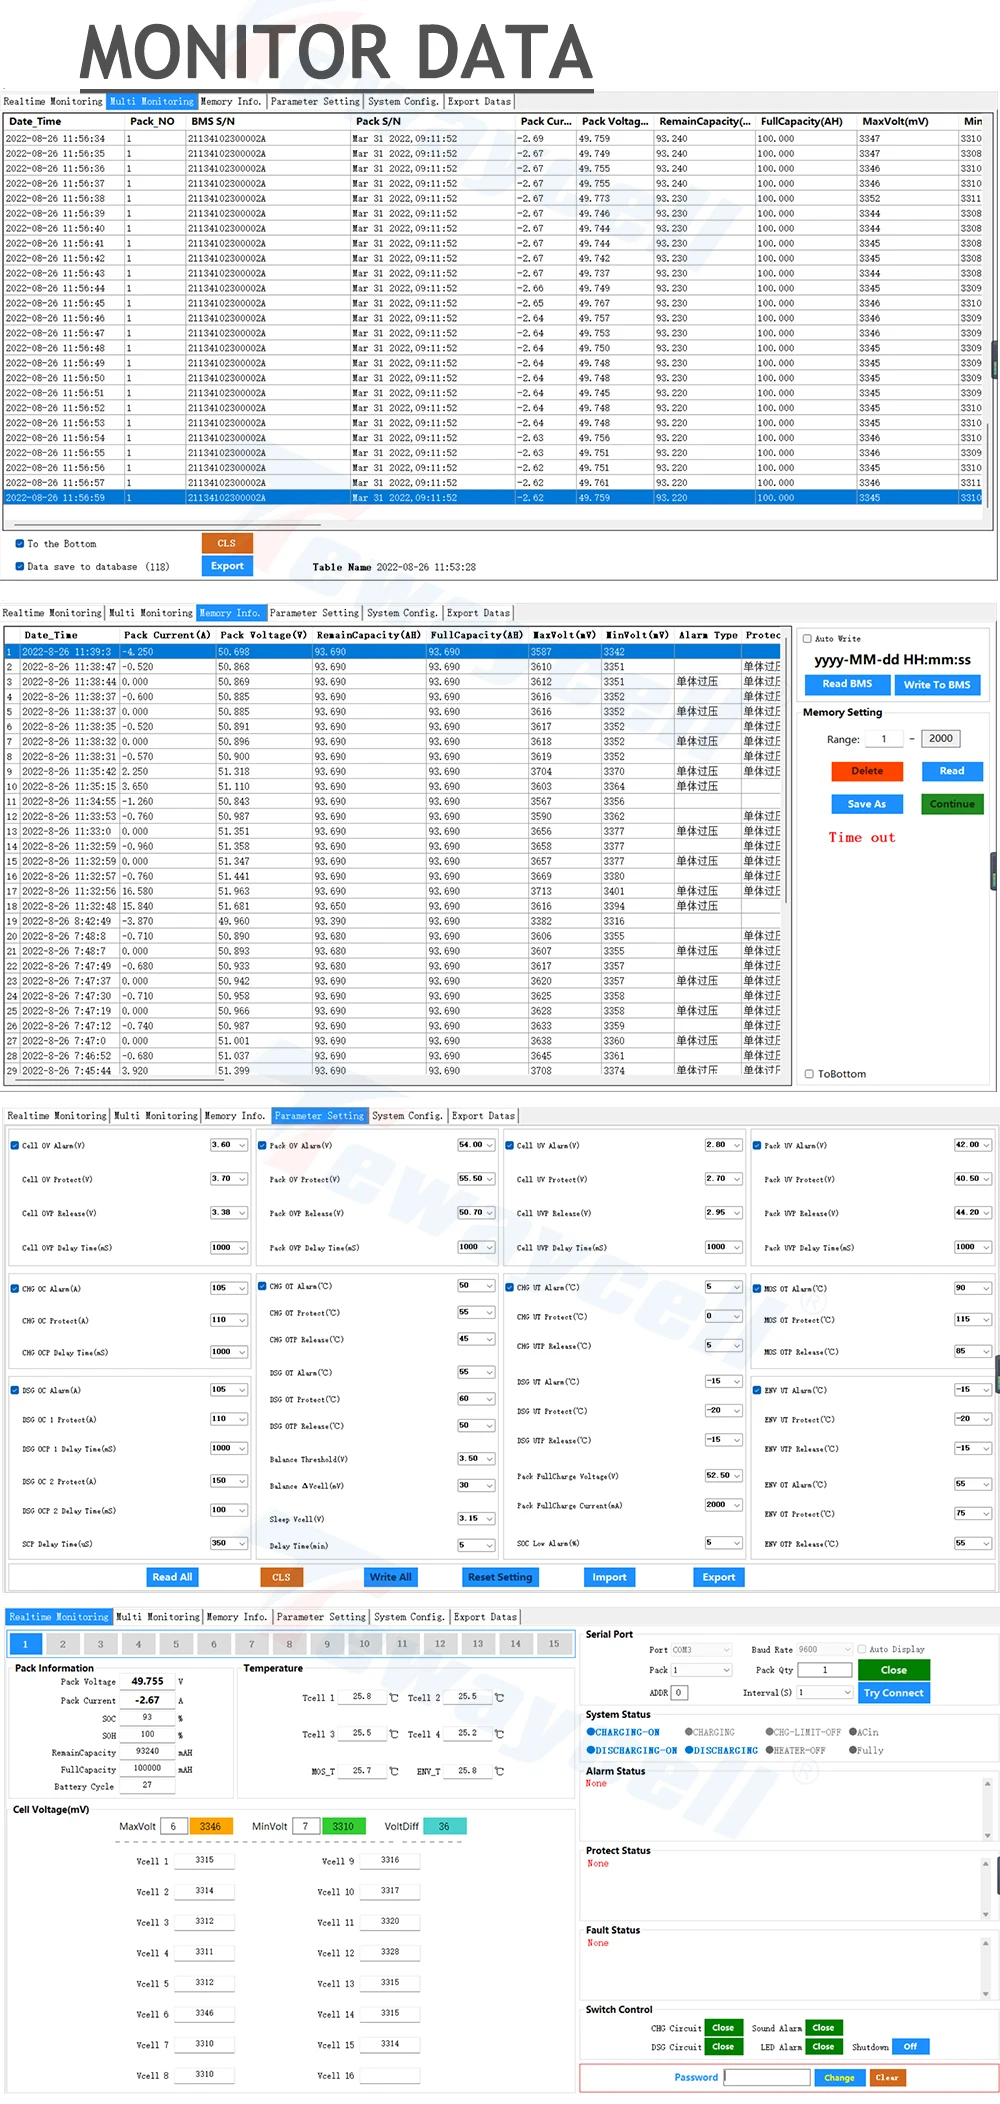
Task: Toggle the Auto Display checkbox
Action: pyautogui.click(x=862, y=1649)
